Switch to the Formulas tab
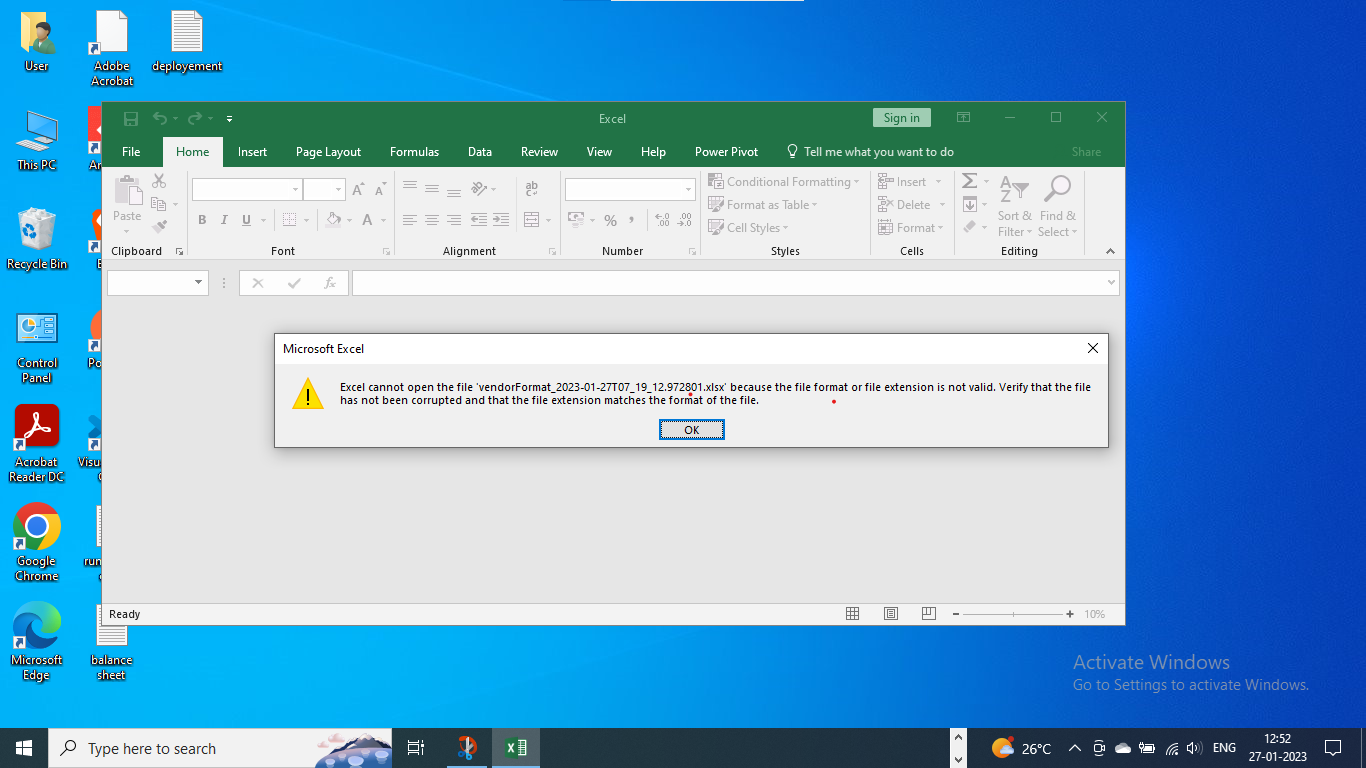This screenshot has height=768, width=1366. (x=414, y=152)
